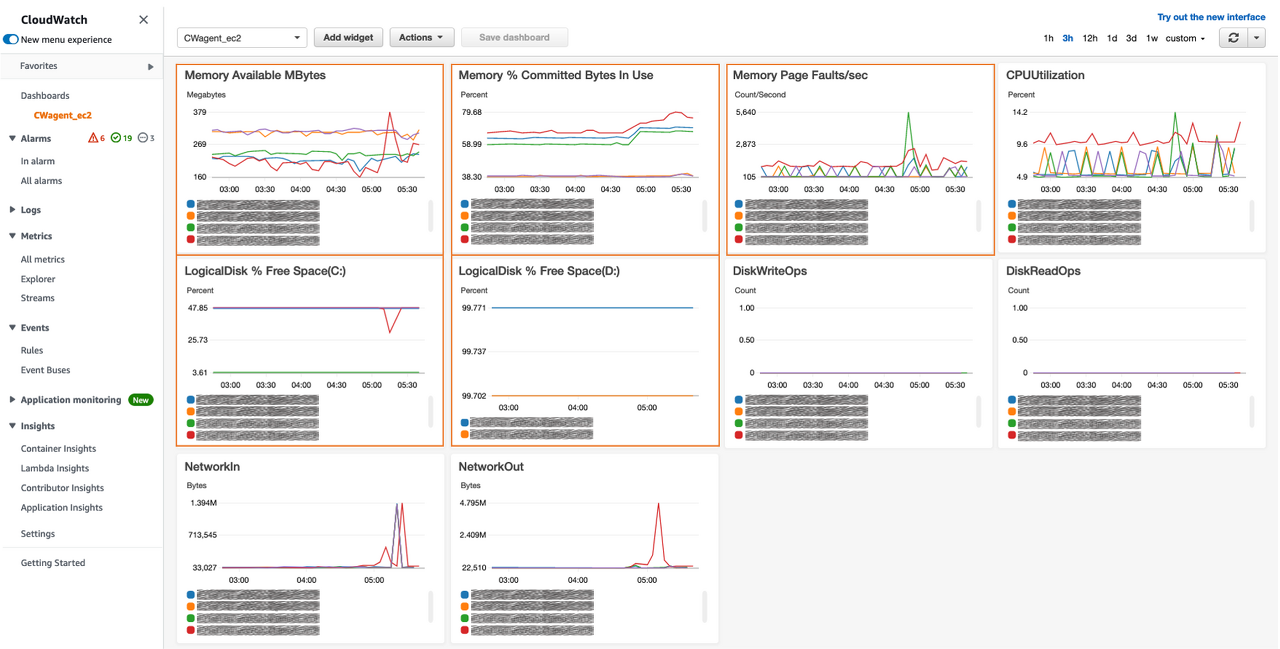Open In alarm list
This screenshot has height=649, width=1280.
[38, 161]
